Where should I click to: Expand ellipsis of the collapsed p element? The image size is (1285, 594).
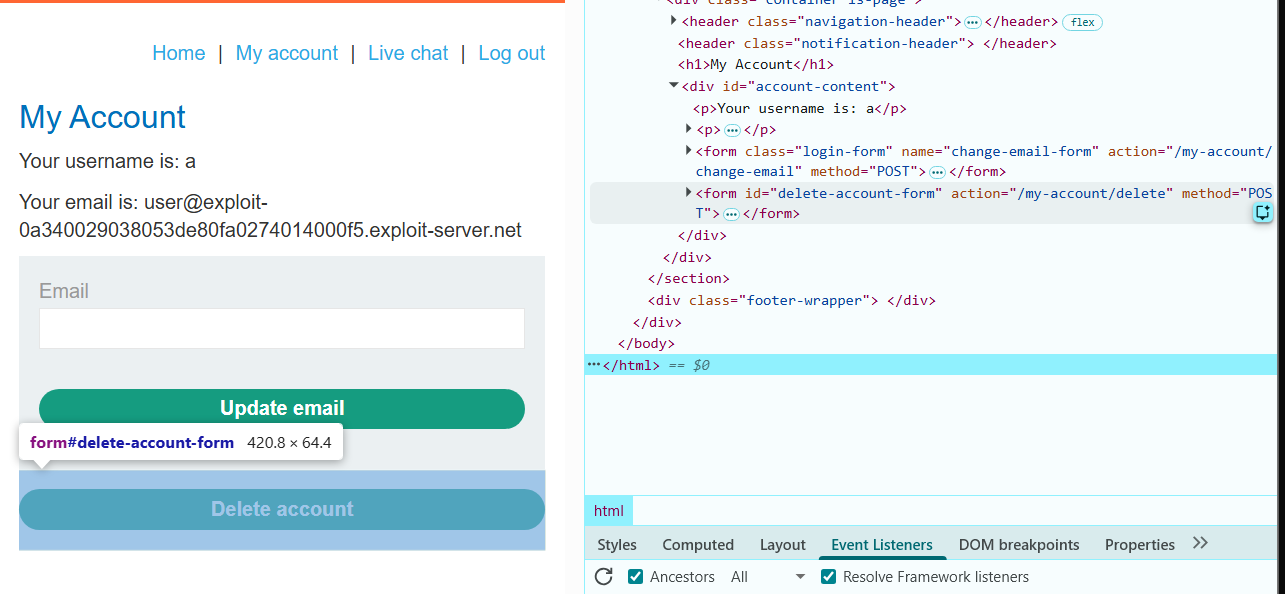point(732,130)
